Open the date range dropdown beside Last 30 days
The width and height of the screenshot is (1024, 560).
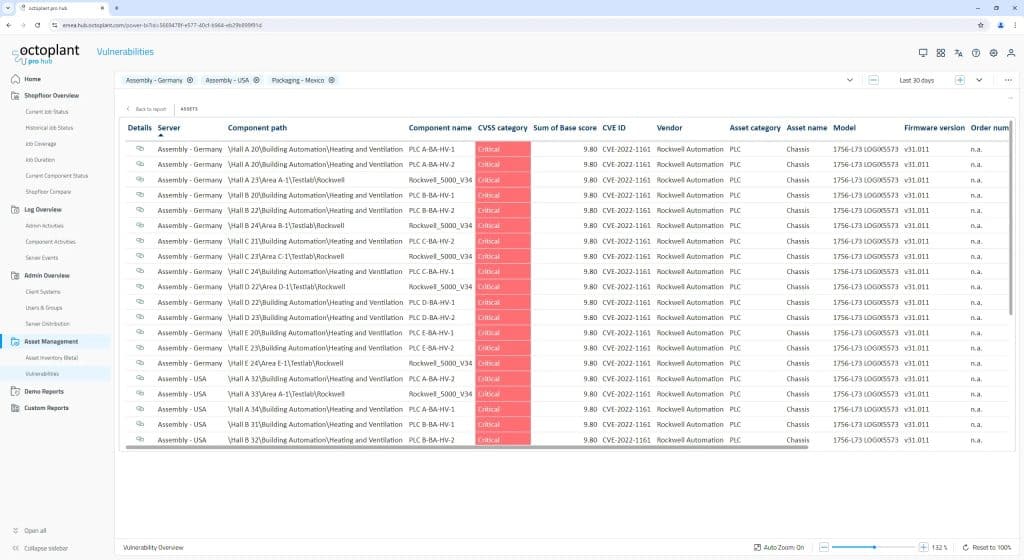point(979,80)
